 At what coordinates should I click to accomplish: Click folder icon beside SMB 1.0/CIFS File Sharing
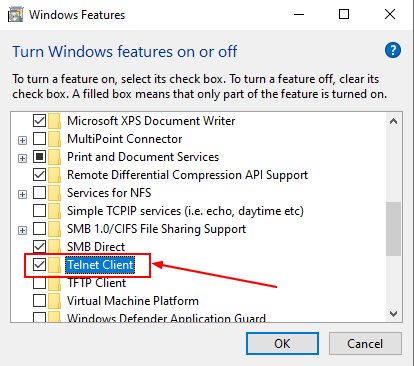click(x=54, y=229)
